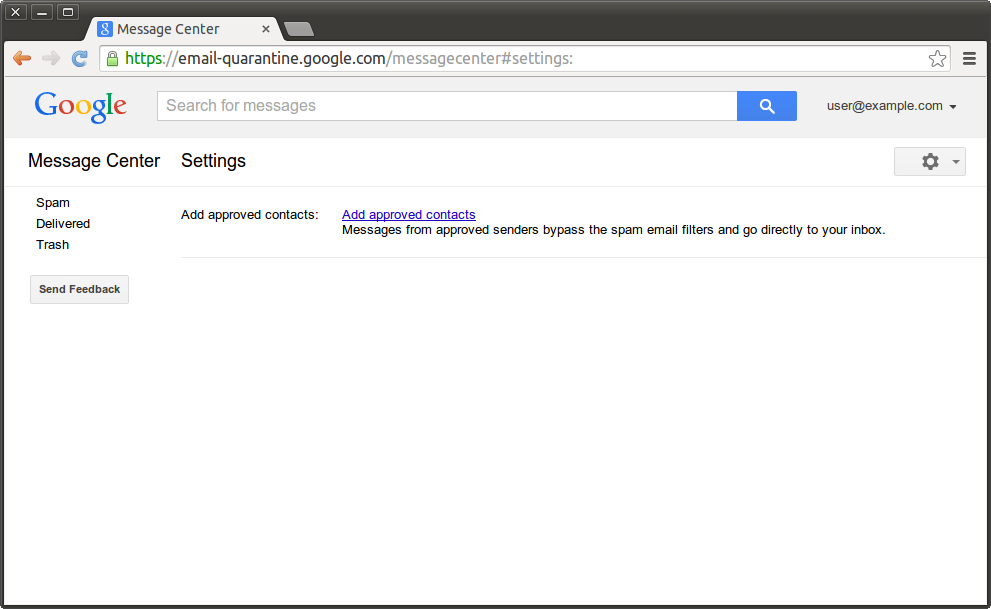
Task: Click the browser back arrow
Action: coord(22,59)
